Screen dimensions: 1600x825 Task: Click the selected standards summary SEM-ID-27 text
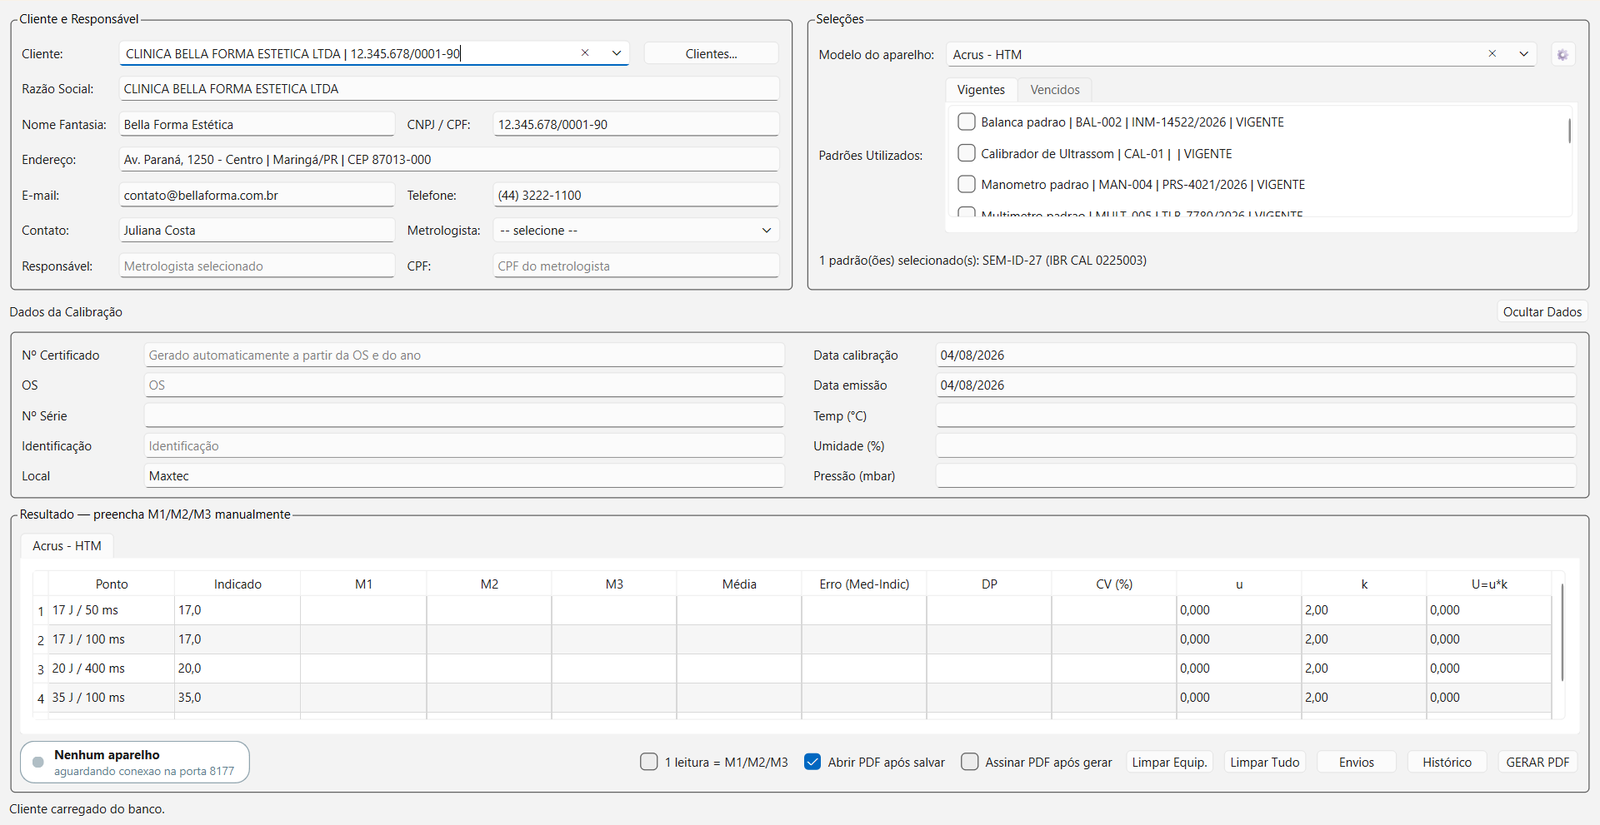(x=983, y=260)
